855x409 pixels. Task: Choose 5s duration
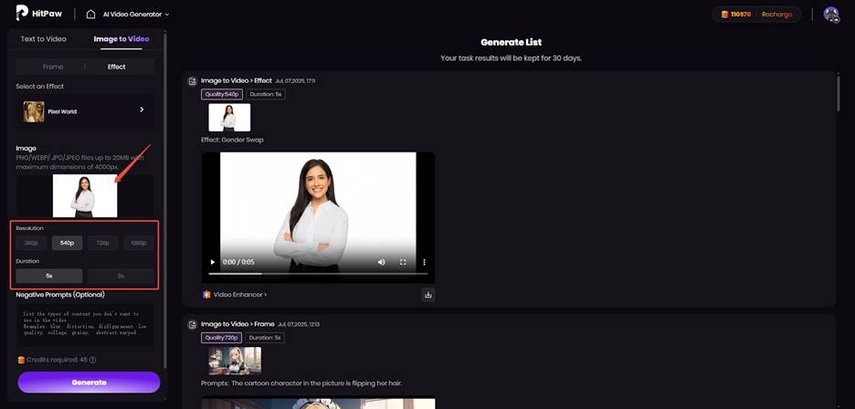tap(49, 276)
